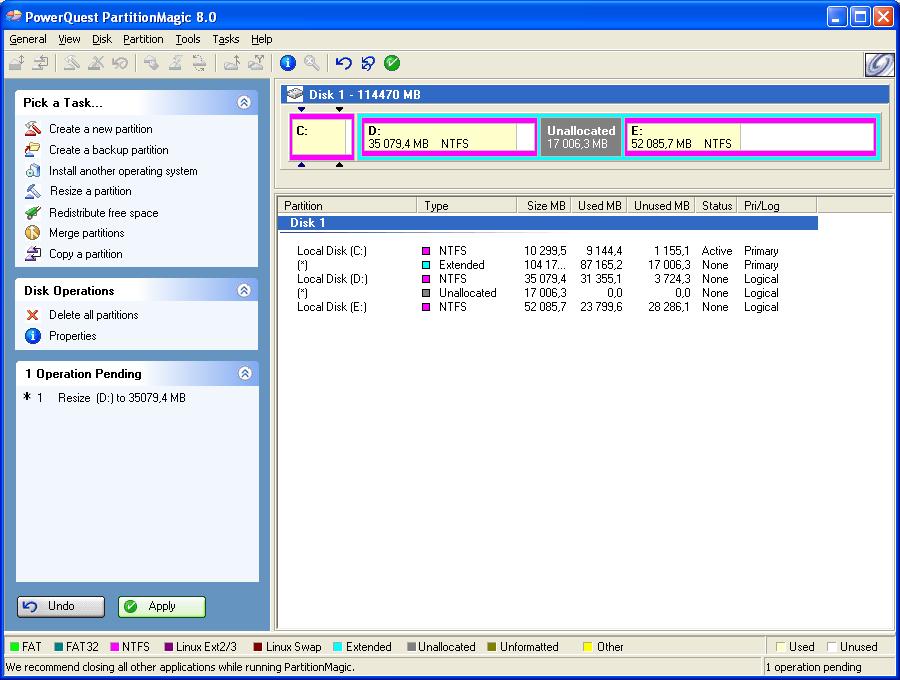Open the Tasks menu

[x=226, y=39]
